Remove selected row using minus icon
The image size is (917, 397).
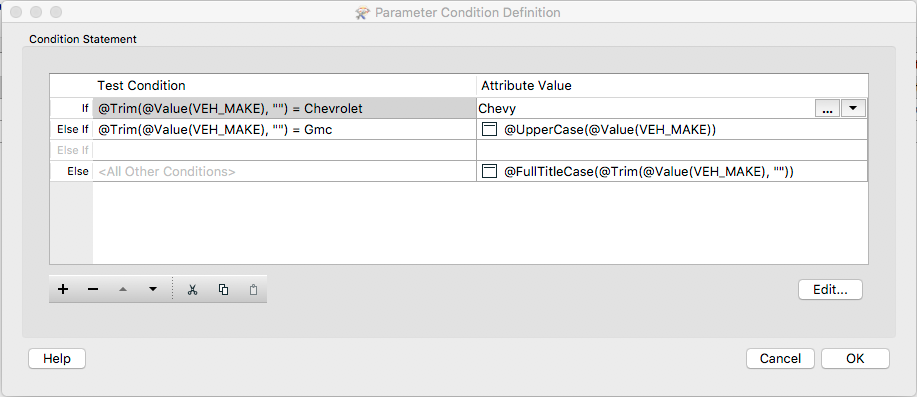click(93, 289)
